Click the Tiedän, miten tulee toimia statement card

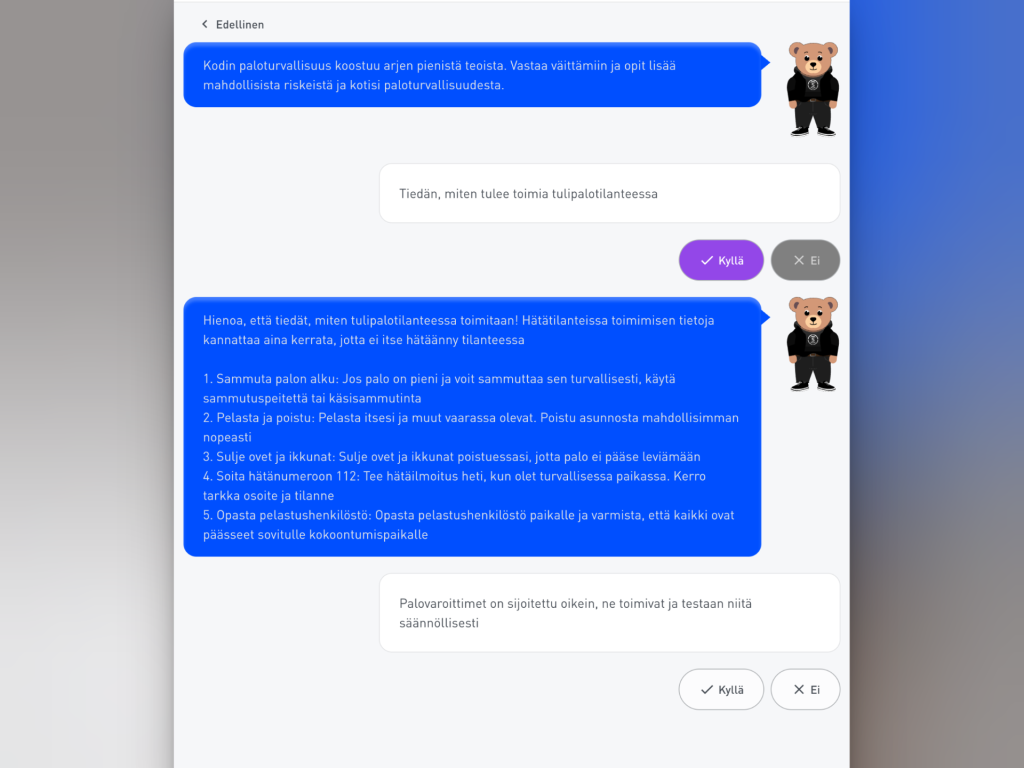pos(609,193)
